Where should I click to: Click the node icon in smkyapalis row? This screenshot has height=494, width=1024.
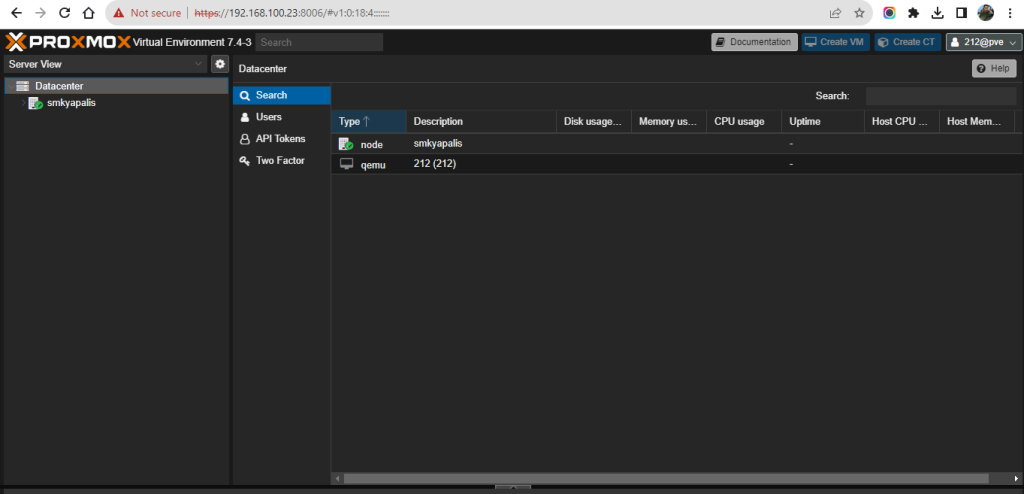pos(346,144)
